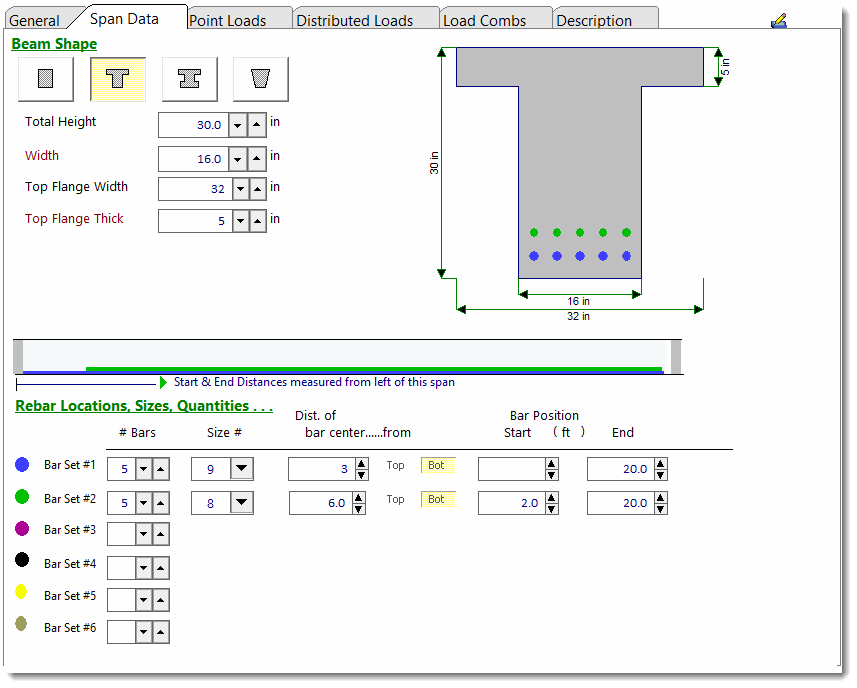Increase number of bars for Bar Set #3
The image size is (857, 688).
pyautogui.click(x=161, y=535)
